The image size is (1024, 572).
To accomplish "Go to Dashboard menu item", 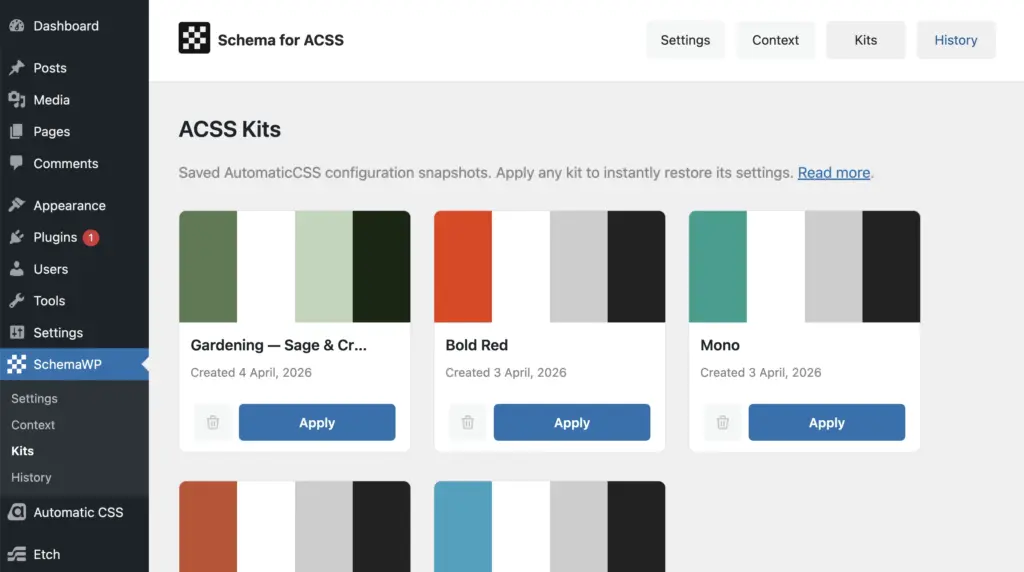I will pos(74,26).
